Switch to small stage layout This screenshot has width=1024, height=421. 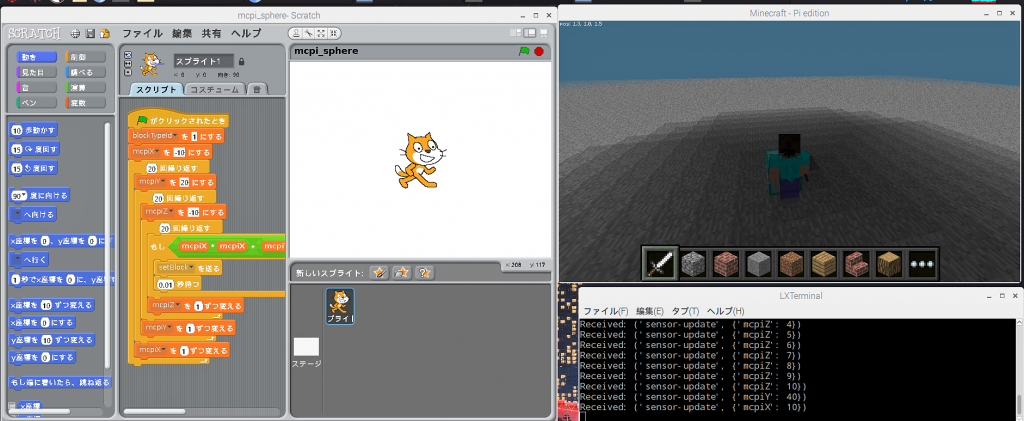tap(516, 33)
